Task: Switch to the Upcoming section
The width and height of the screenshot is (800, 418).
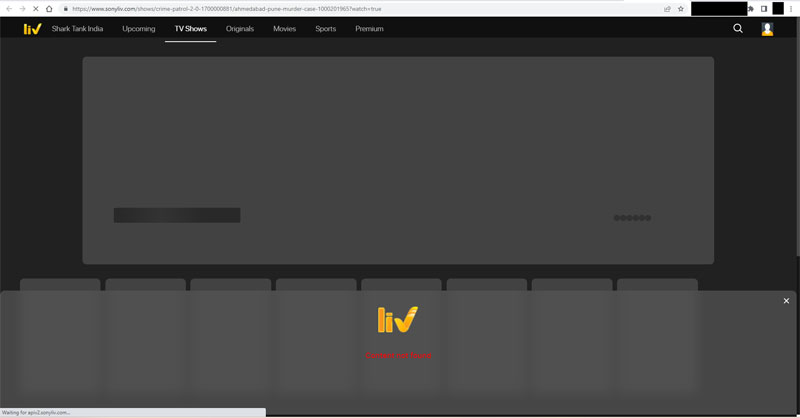Action: (x=139, y=29)
